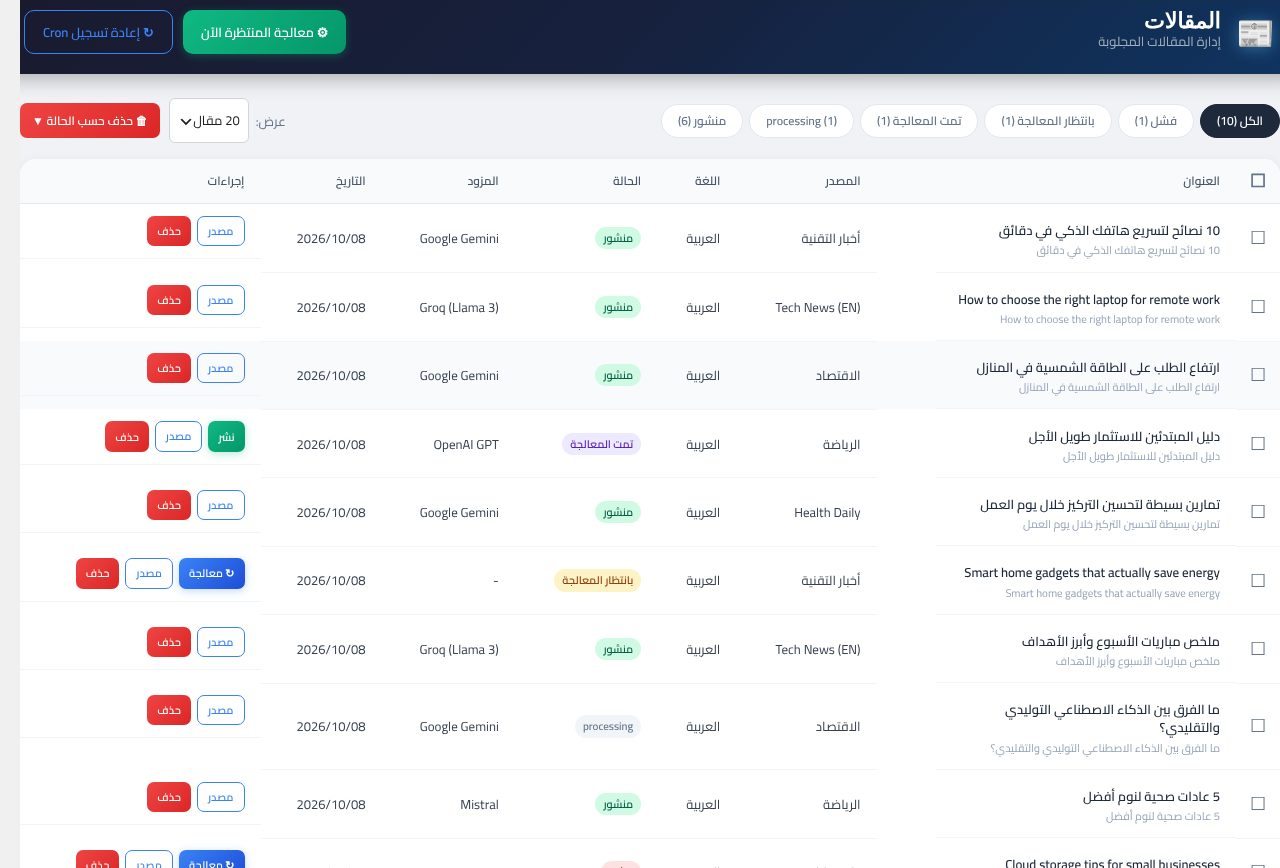
Task: Open article ما الفرق بين الذكاء الاصطناعي title
Action: [x=1112, y=719]
